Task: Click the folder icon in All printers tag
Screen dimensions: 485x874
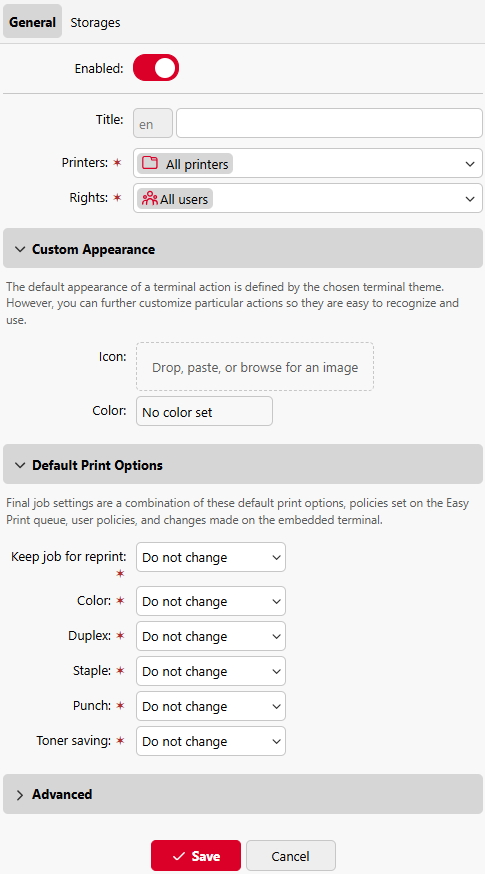Action: point(149,163)
